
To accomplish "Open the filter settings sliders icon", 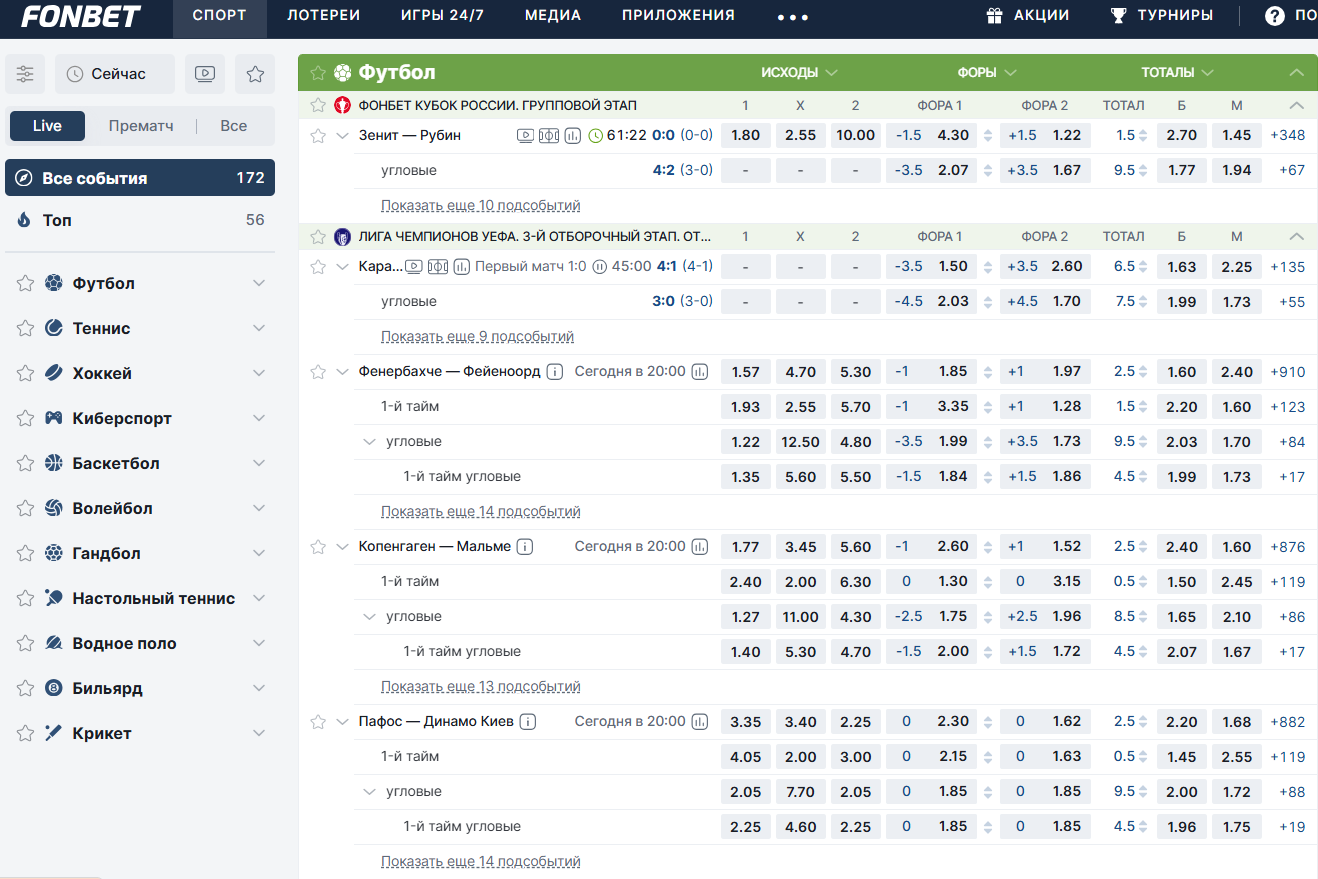I will pos(25,74).
